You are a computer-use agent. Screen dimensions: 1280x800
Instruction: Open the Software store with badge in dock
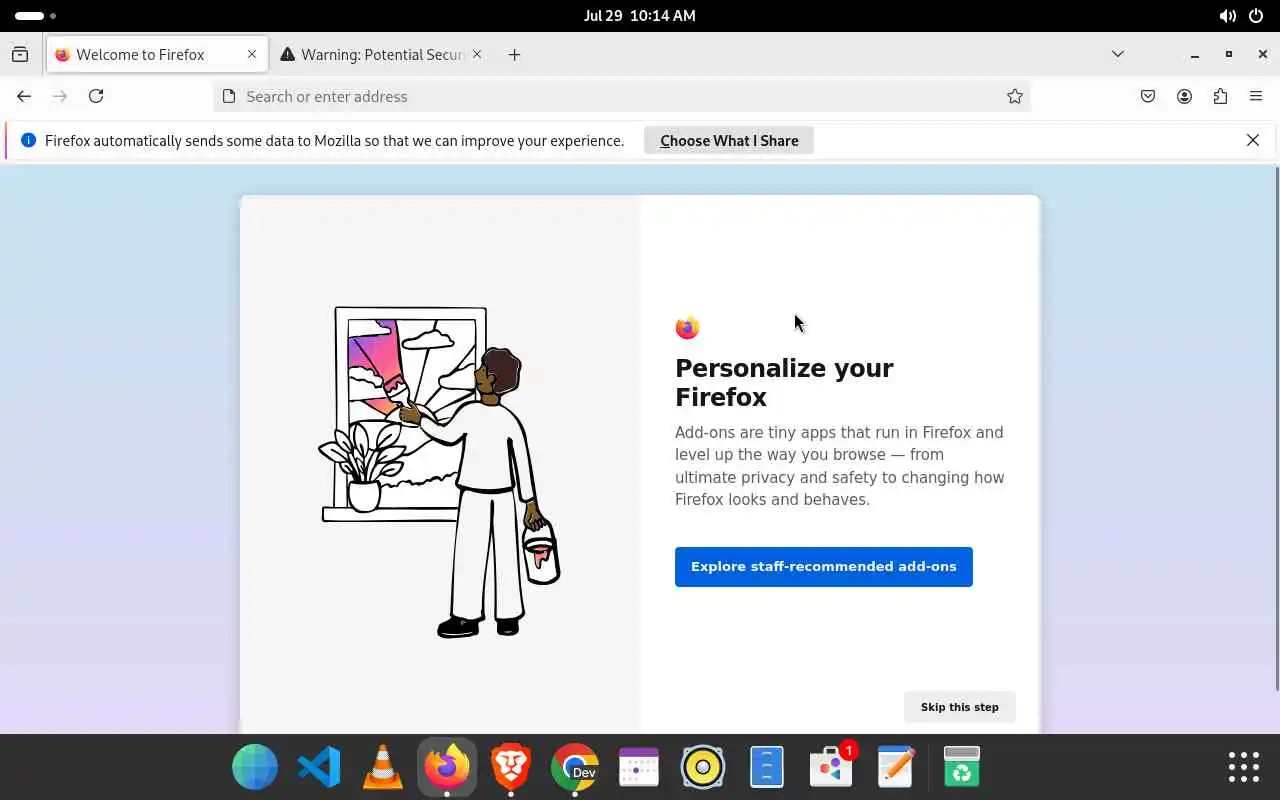[x=831, y=768]
